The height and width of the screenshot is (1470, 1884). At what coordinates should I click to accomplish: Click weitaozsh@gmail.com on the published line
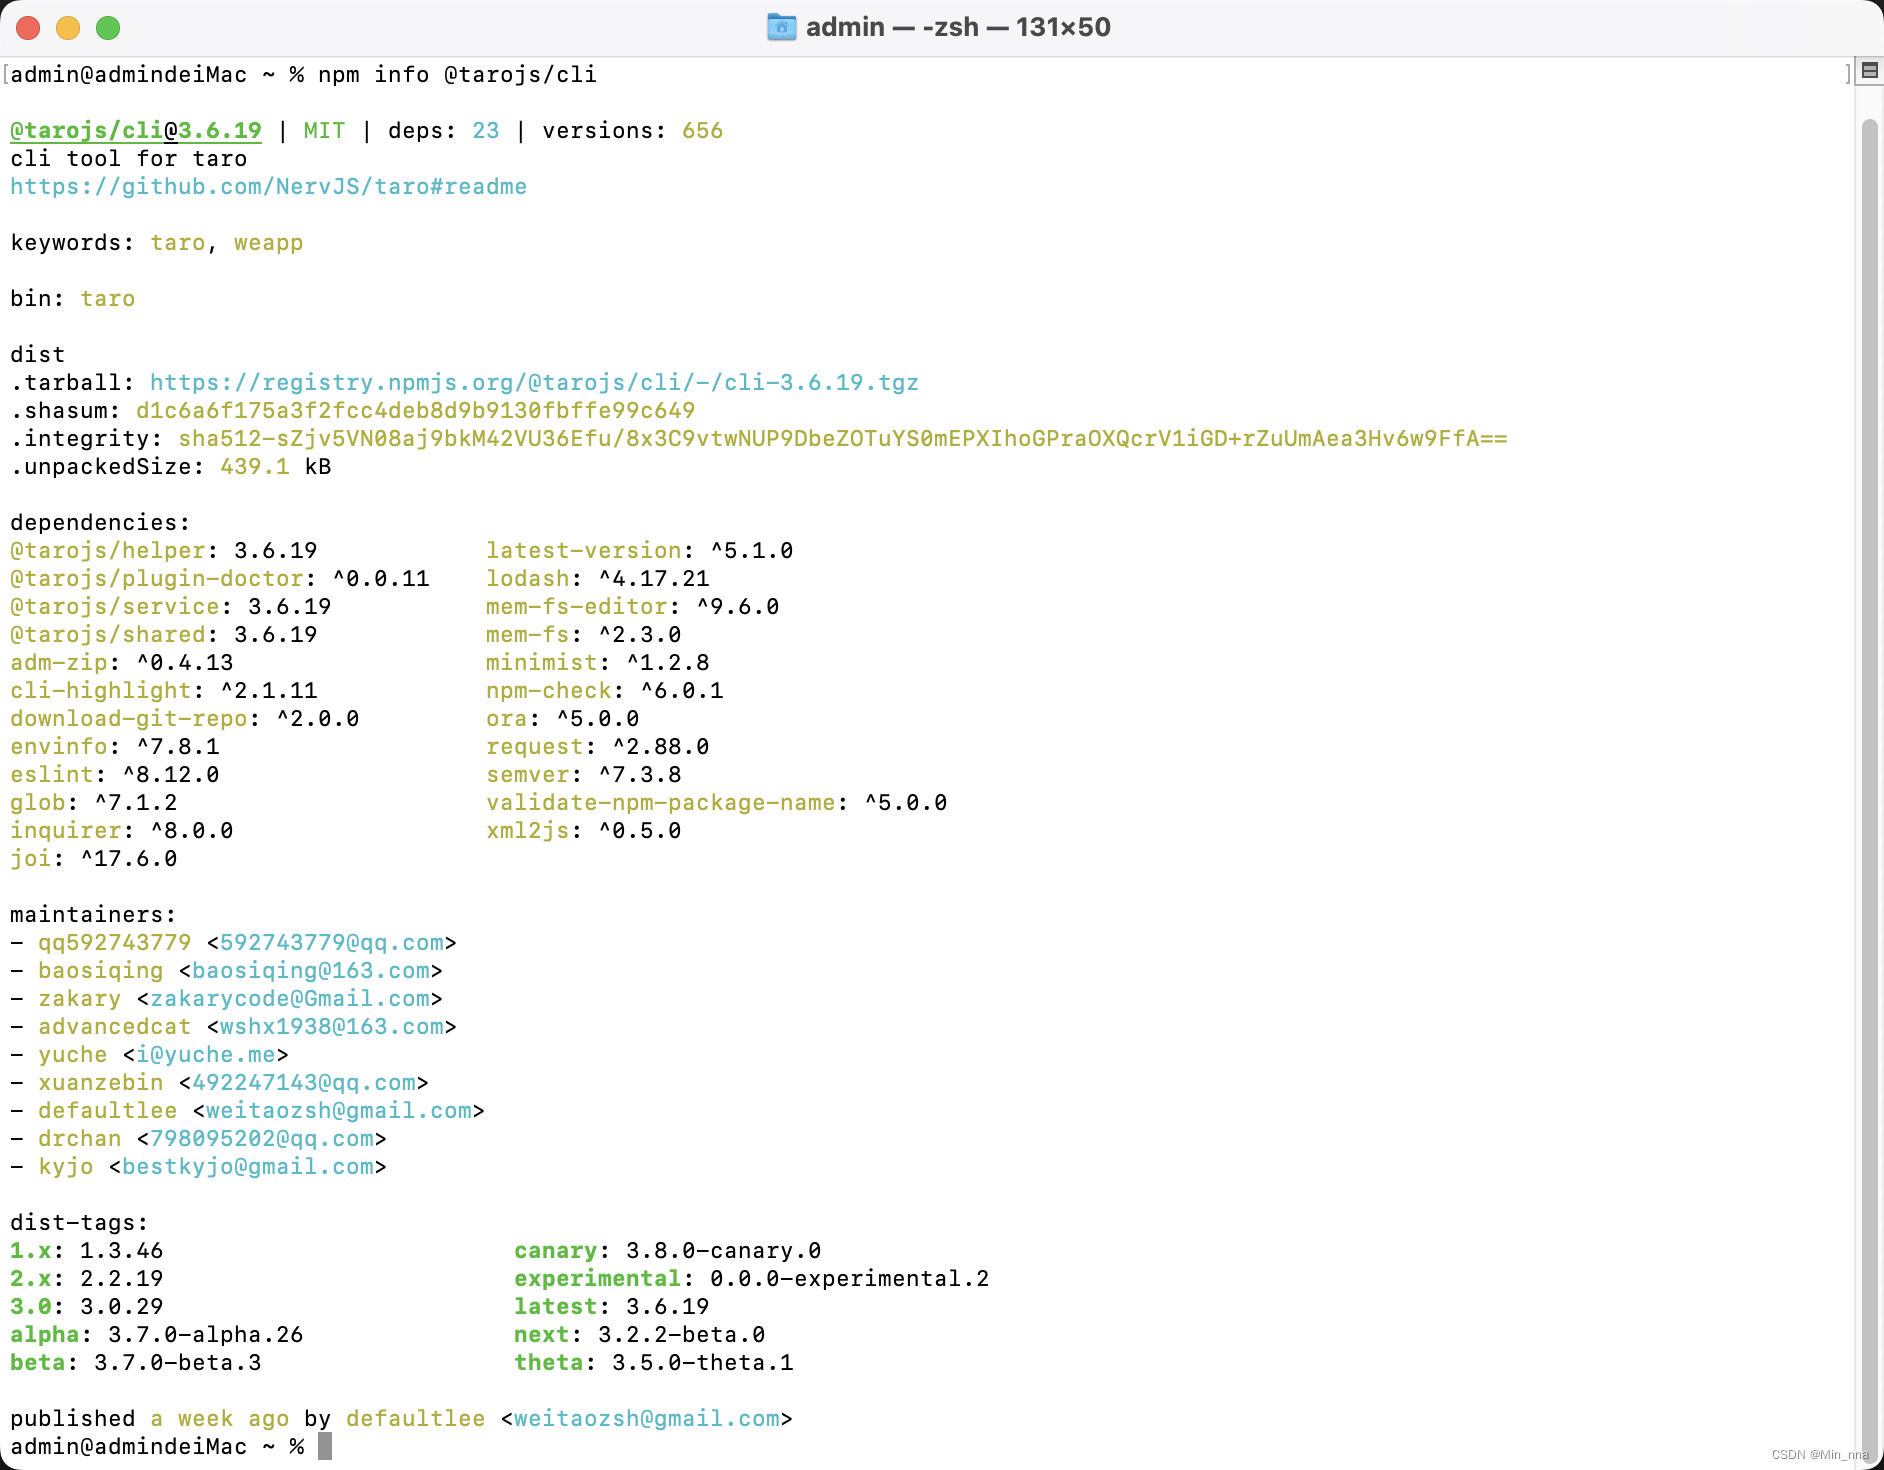tap(647, 1419)
